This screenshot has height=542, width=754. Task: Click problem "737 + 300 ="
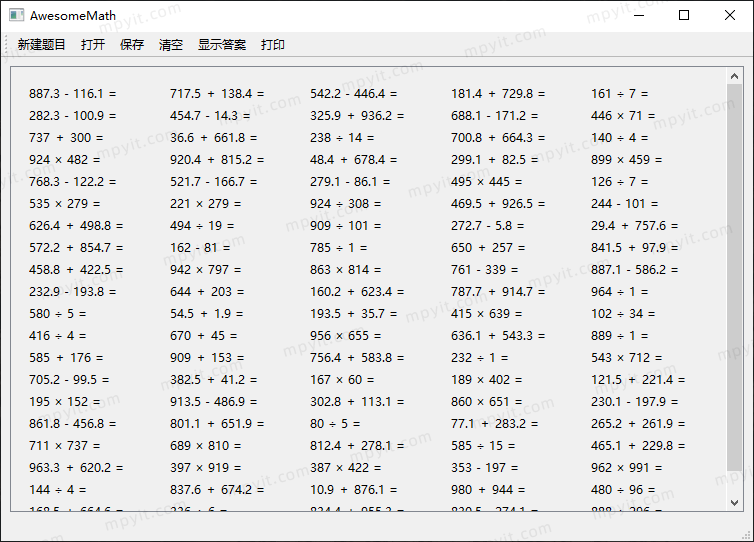click(x=66, y=138)
